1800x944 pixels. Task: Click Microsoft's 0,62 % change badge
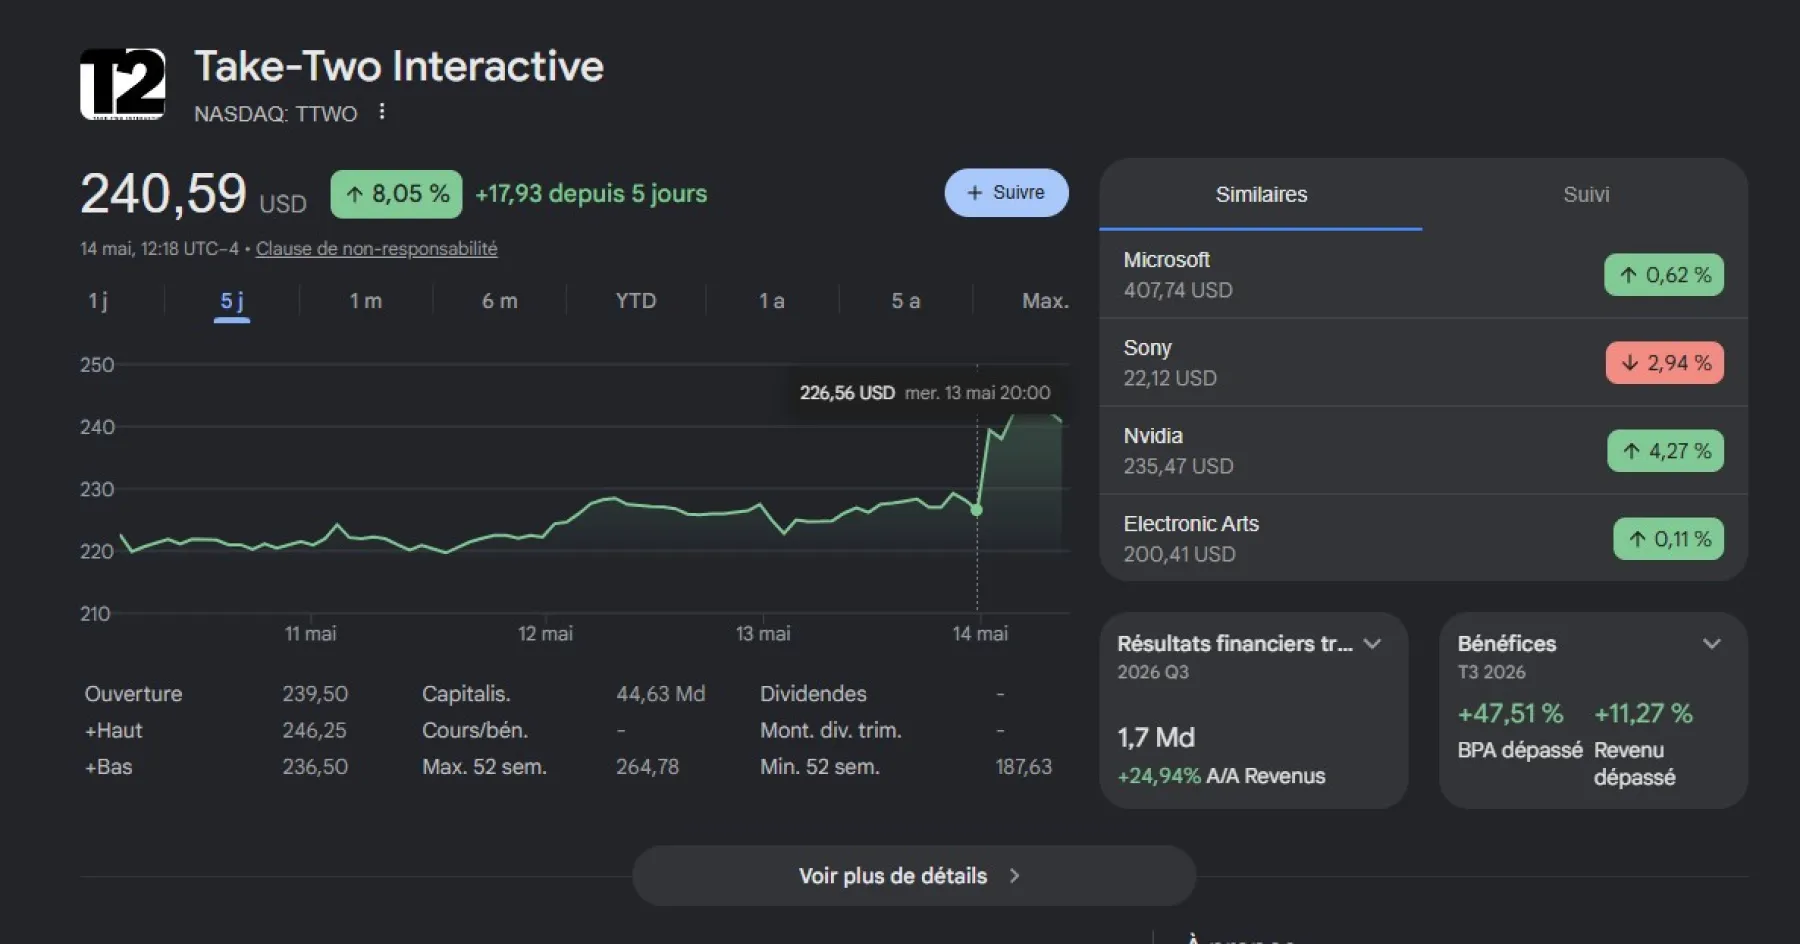[1664, 275]
